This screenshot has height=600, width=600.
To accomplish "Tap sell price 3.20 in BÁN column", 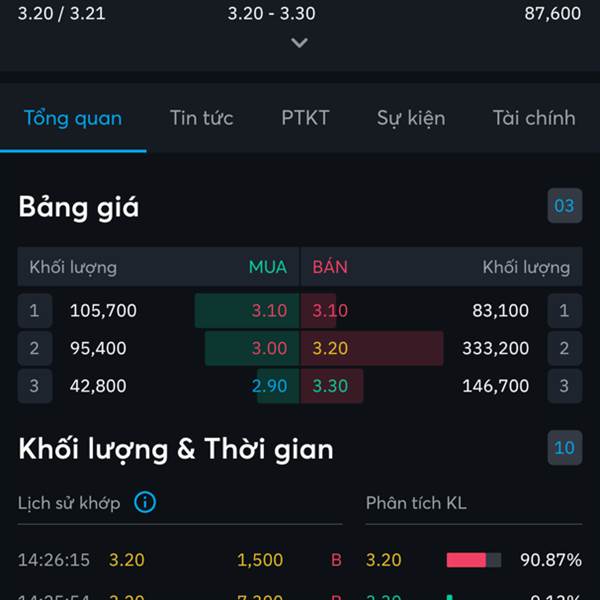I will click(x=330, y=348).
